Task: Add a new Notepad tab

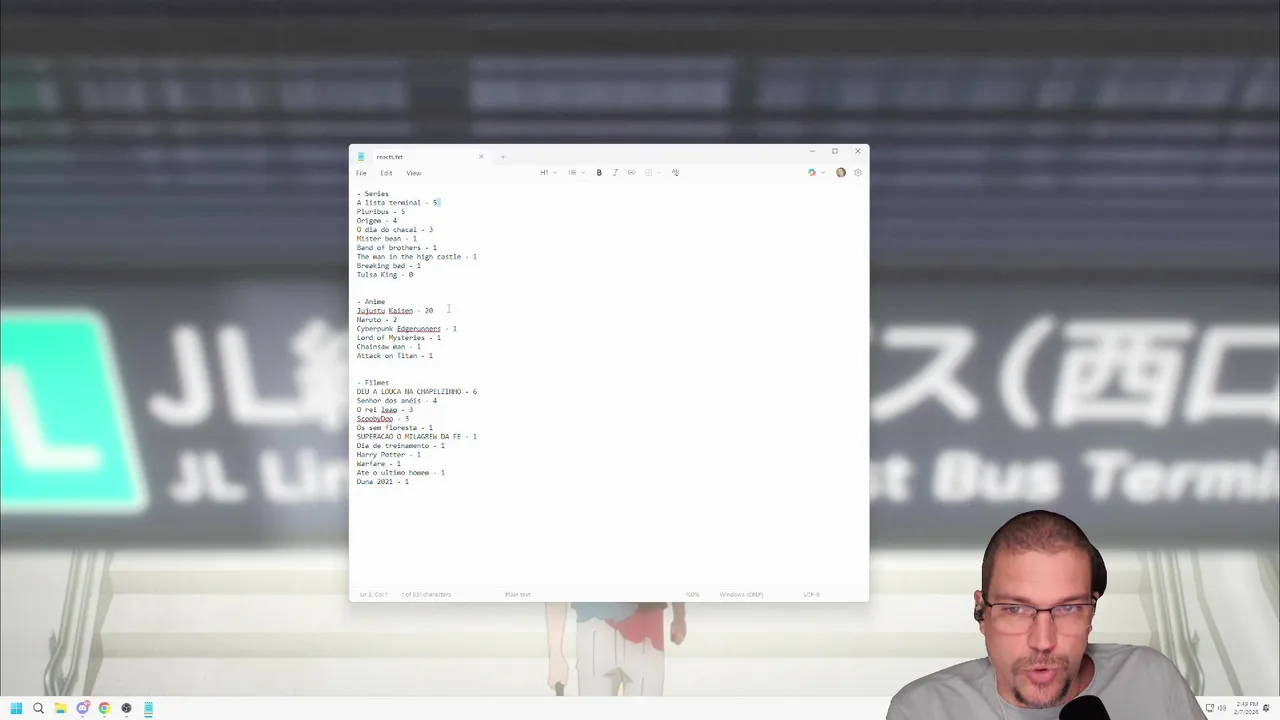Action: (x=503, y=156)
